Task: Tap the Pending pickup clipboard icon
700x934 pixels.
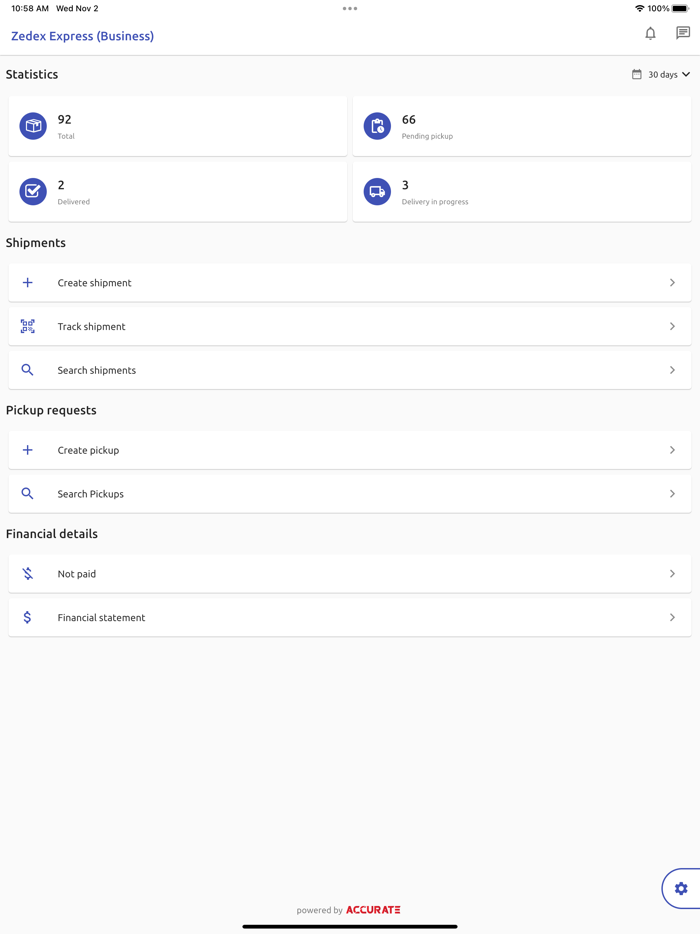Action: pos(377,126)
